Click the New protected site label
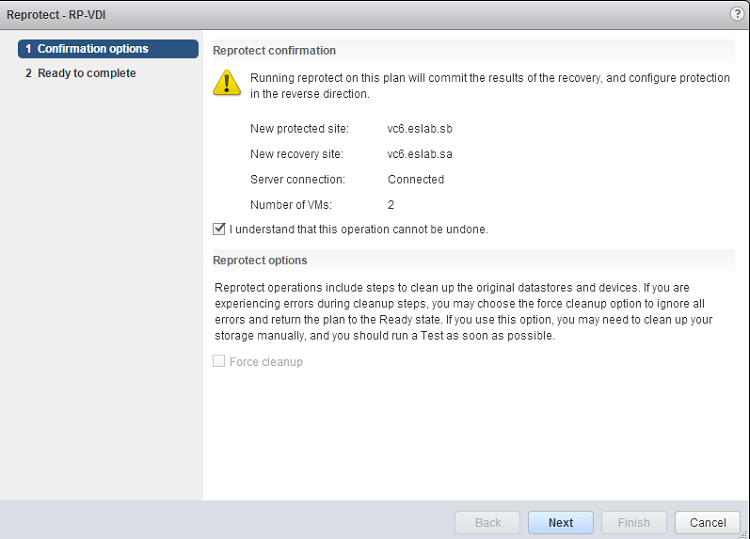The width and height of the screenshot is (750, 539). click(299, 129)
